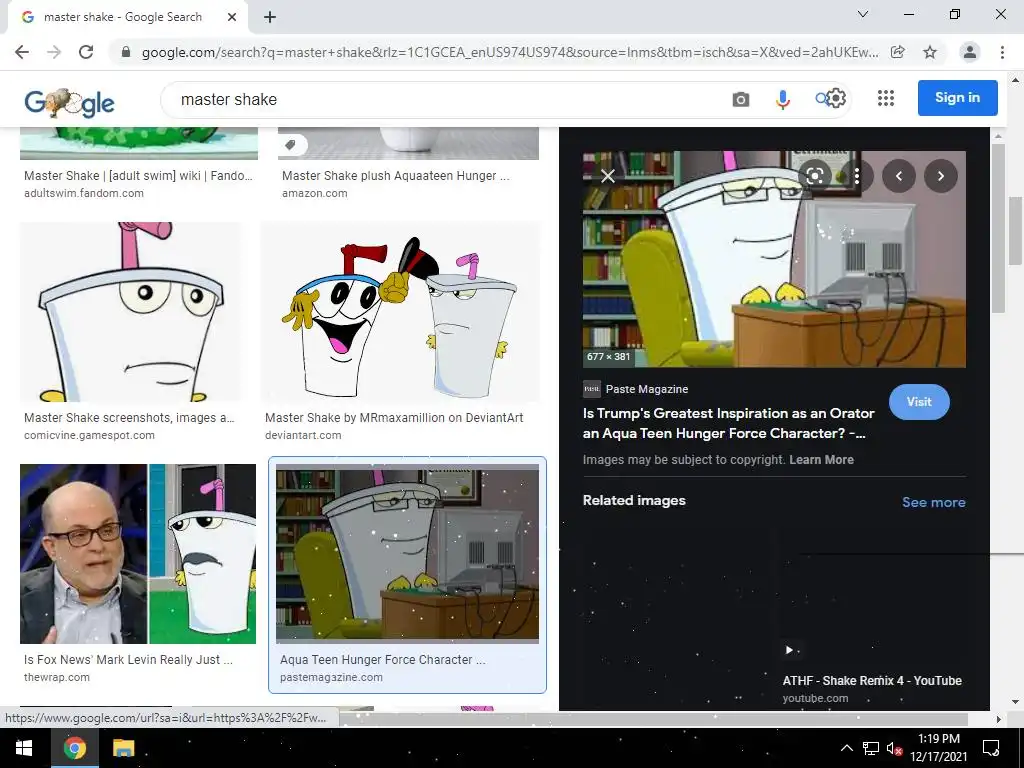Screen dimensions: 1024x768
Task: Open preview panel more options menu
Action: (x=857, y=176)
